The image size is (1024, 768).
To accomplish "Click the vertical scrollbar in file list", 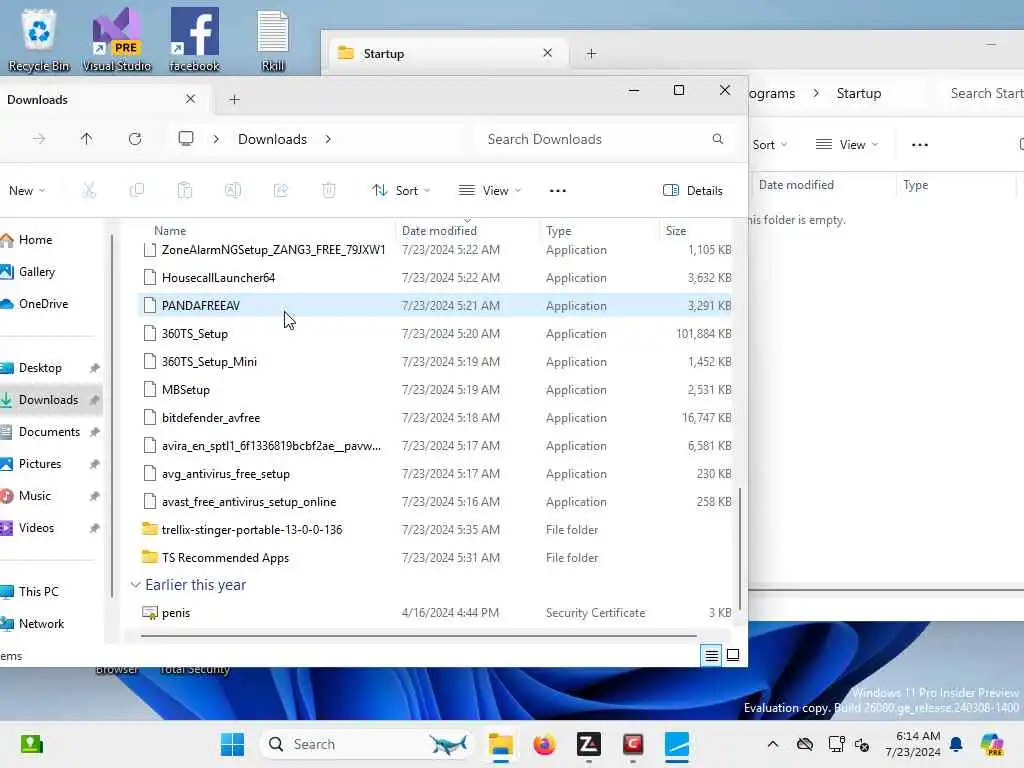I will pyautogui.click(x=739, y=549).
